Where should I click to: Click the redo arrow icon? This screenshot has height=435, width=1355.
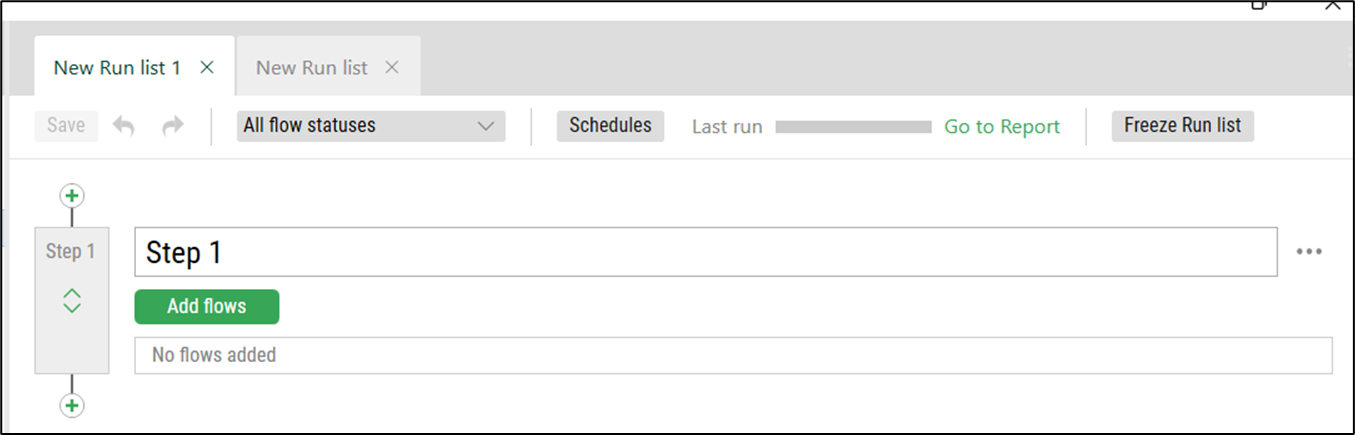tap(173, 126)
